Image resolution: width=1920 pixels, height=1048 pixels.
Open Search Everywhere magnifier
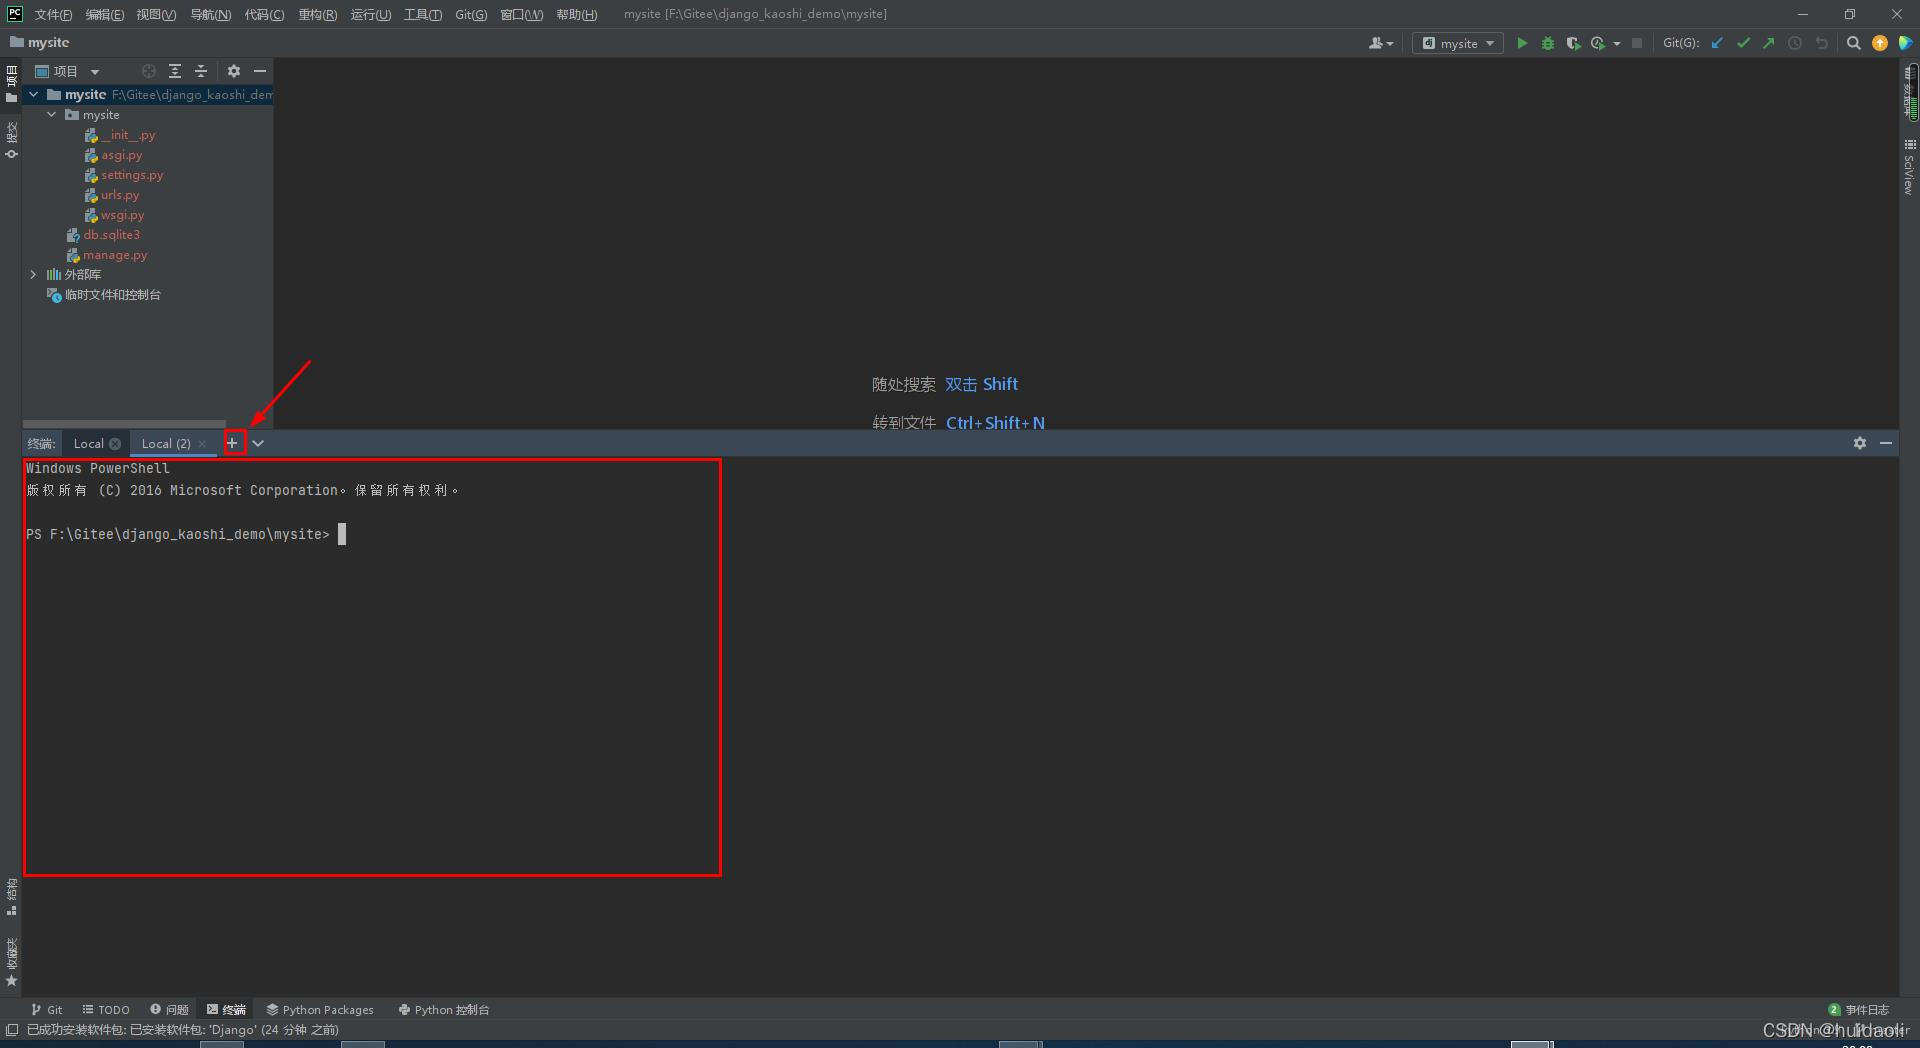click(x=1853, y=43)
